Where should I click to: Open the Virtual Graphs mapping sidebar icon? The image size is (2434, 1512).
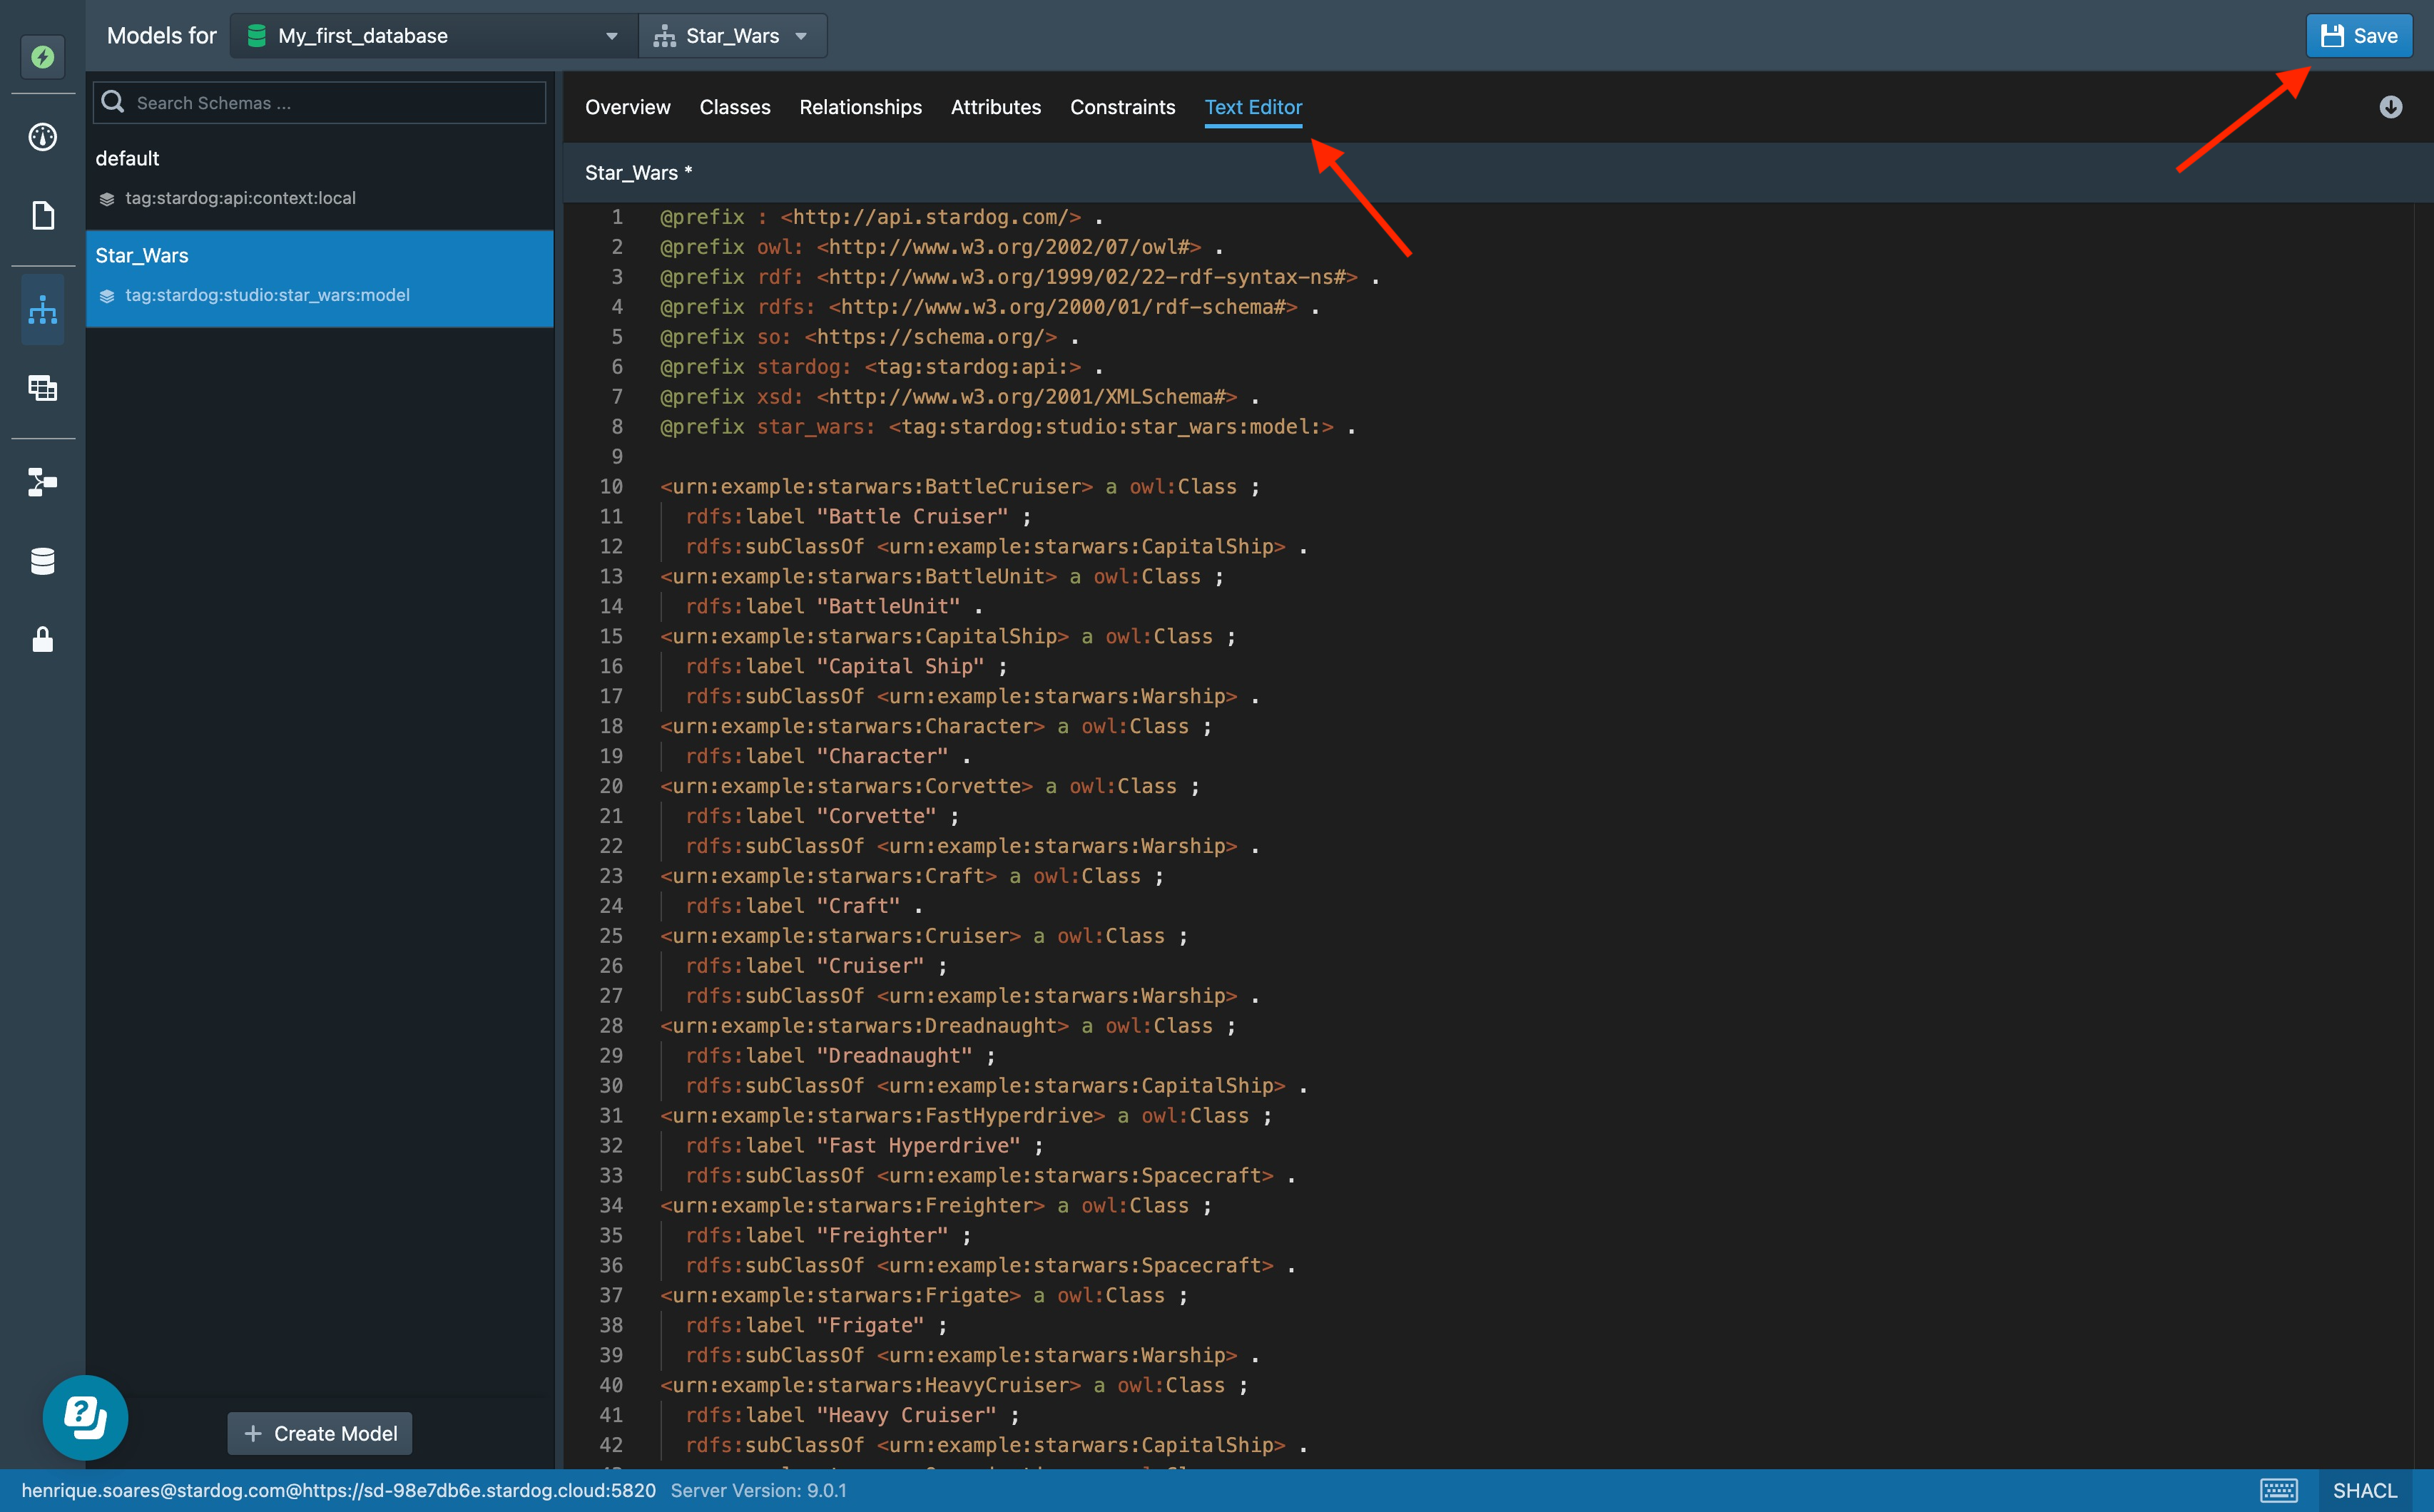(x=42, y=482)
